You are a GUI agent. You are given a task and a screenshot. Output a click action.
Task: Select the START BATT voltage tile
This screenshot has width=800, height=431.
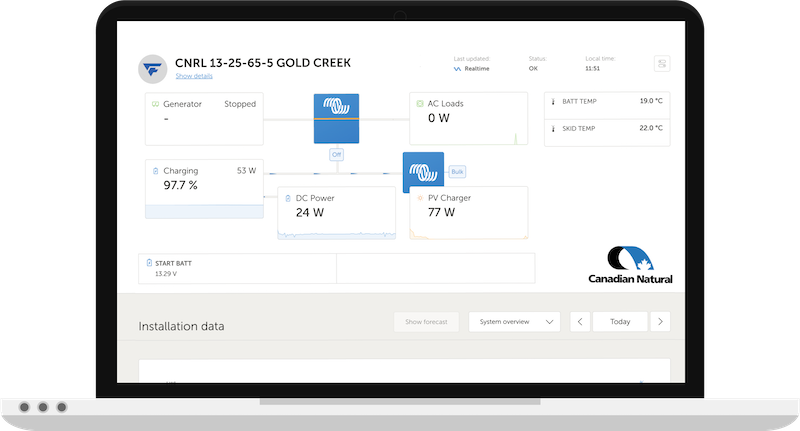(x=238, y=267)
